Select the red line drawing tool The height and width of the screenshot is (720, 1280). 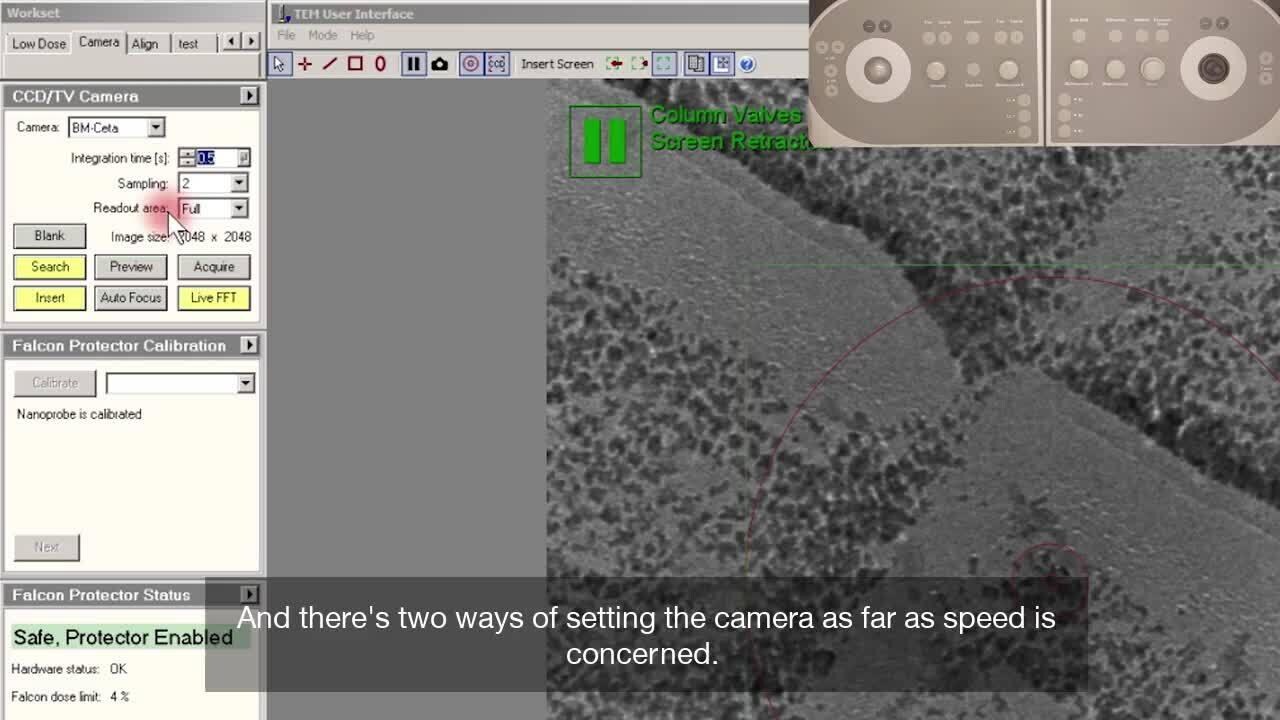click(330, 64)
